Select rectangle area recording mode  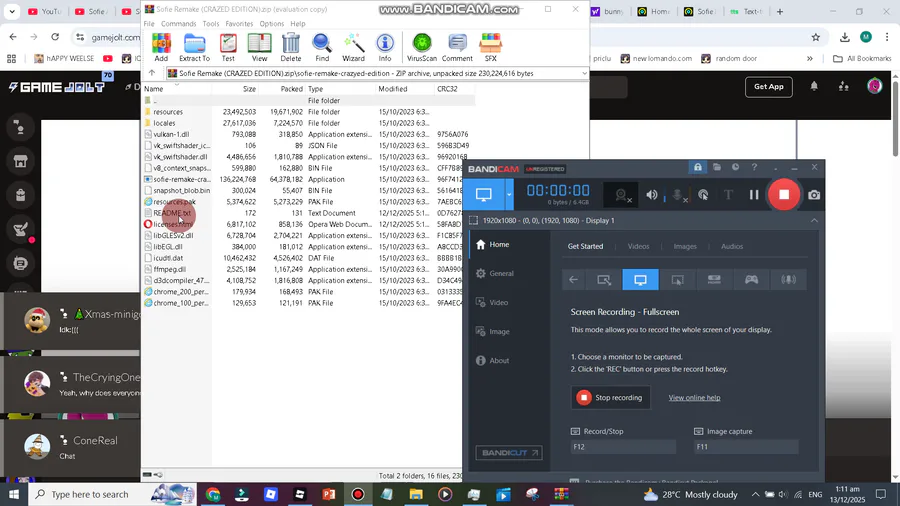point(604,279)
